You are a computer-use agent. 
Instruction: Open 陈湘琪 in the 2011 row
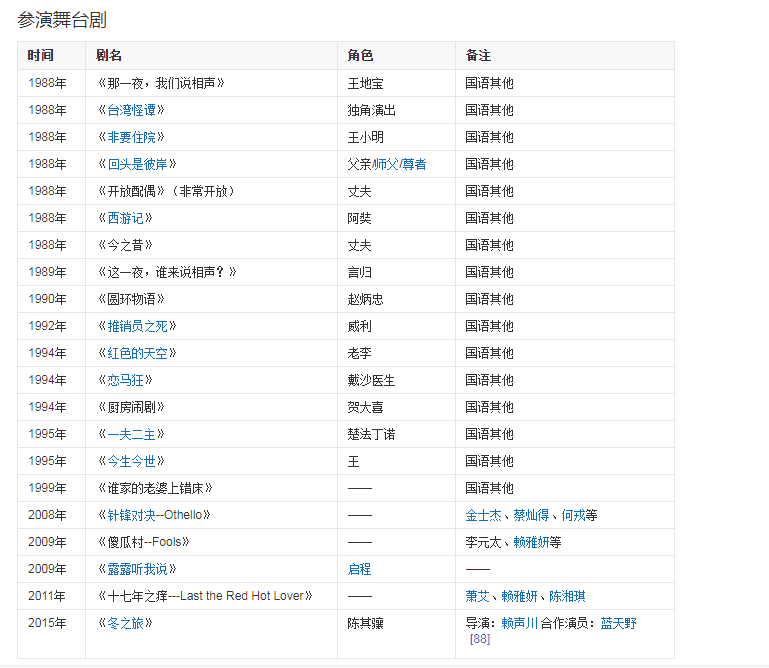(567, 596)
